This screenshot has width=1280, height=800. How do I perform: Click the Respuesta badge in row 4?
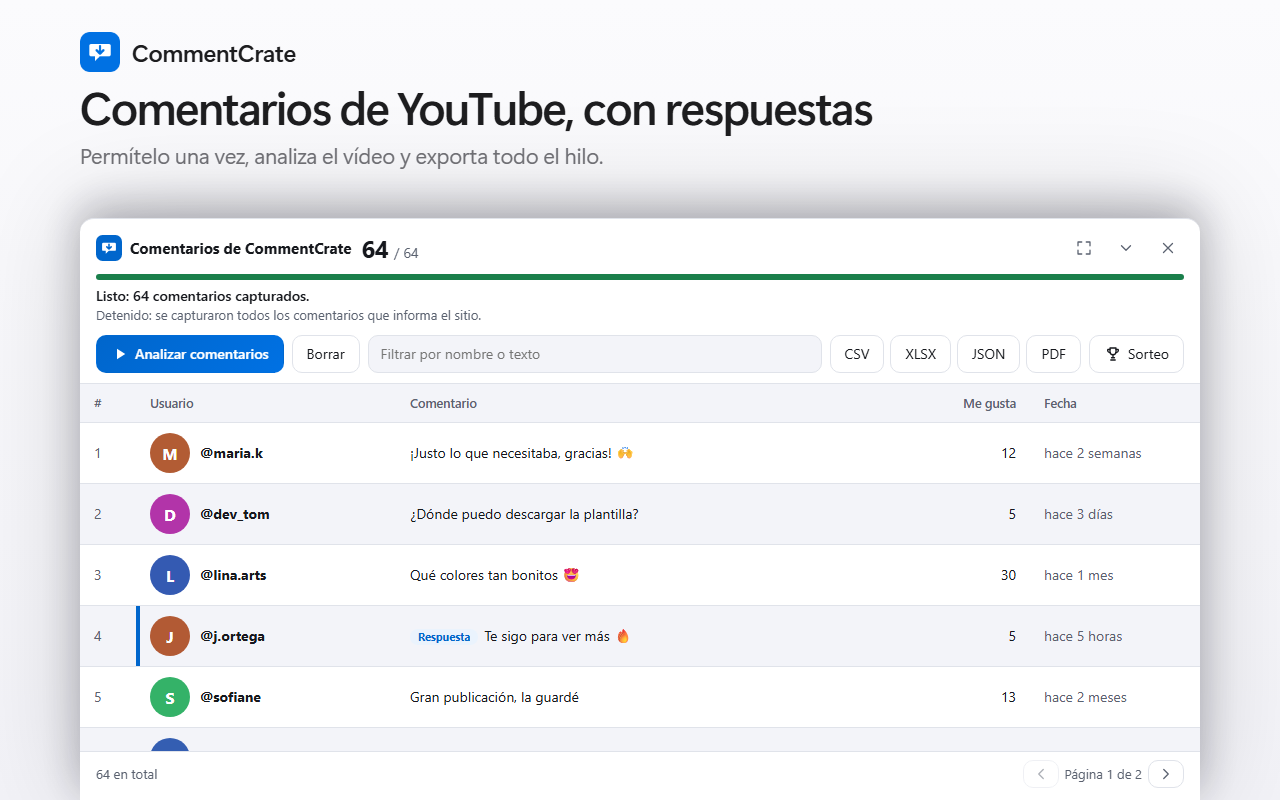pyautogui.click(x=444, y=637)
